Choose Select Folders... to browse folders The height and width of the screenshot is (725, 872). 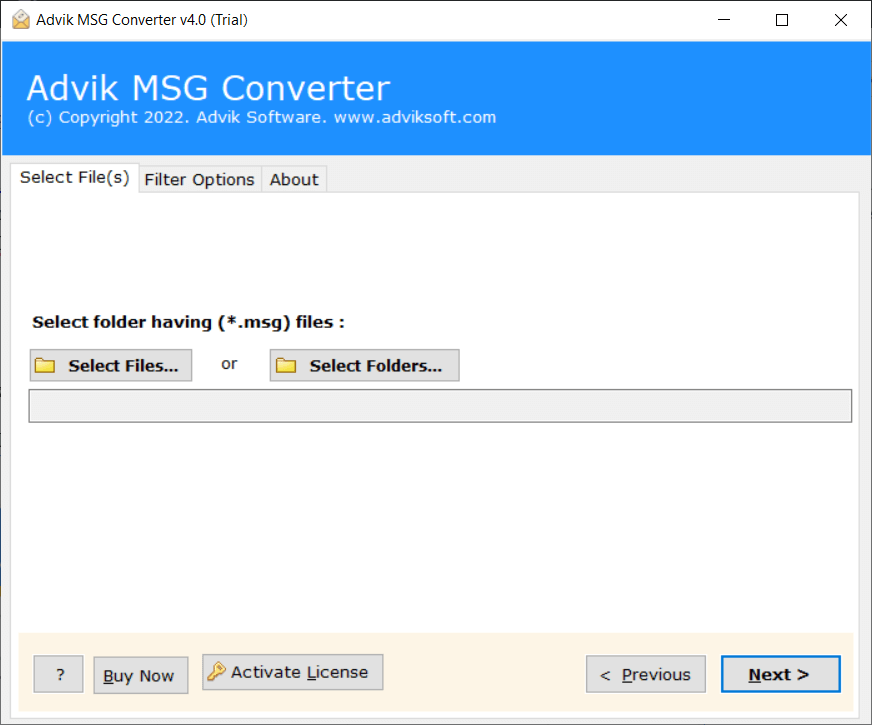click(x=364, y=365)
